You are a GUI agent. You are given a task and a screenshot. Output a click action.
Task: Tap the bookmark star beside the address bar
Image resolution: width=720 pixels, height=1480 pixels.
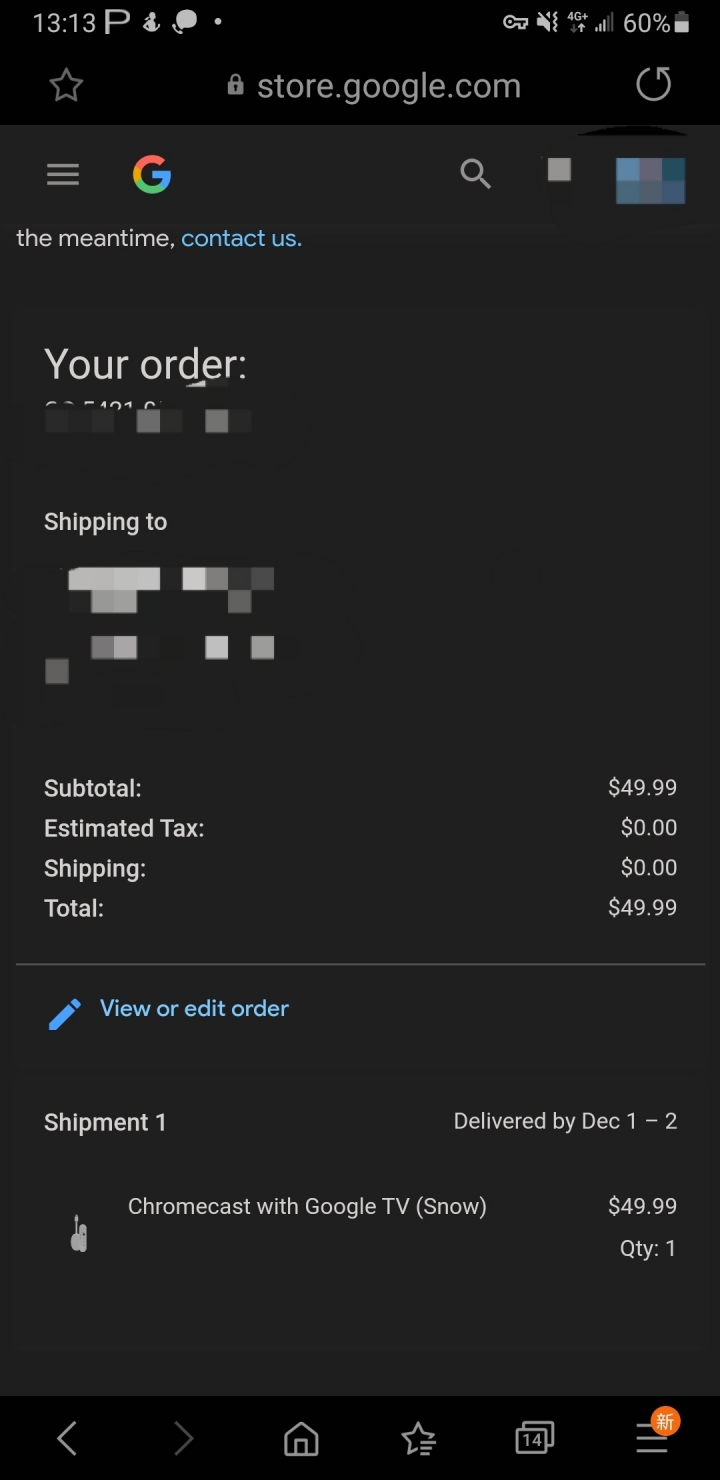tap(66, 86)
